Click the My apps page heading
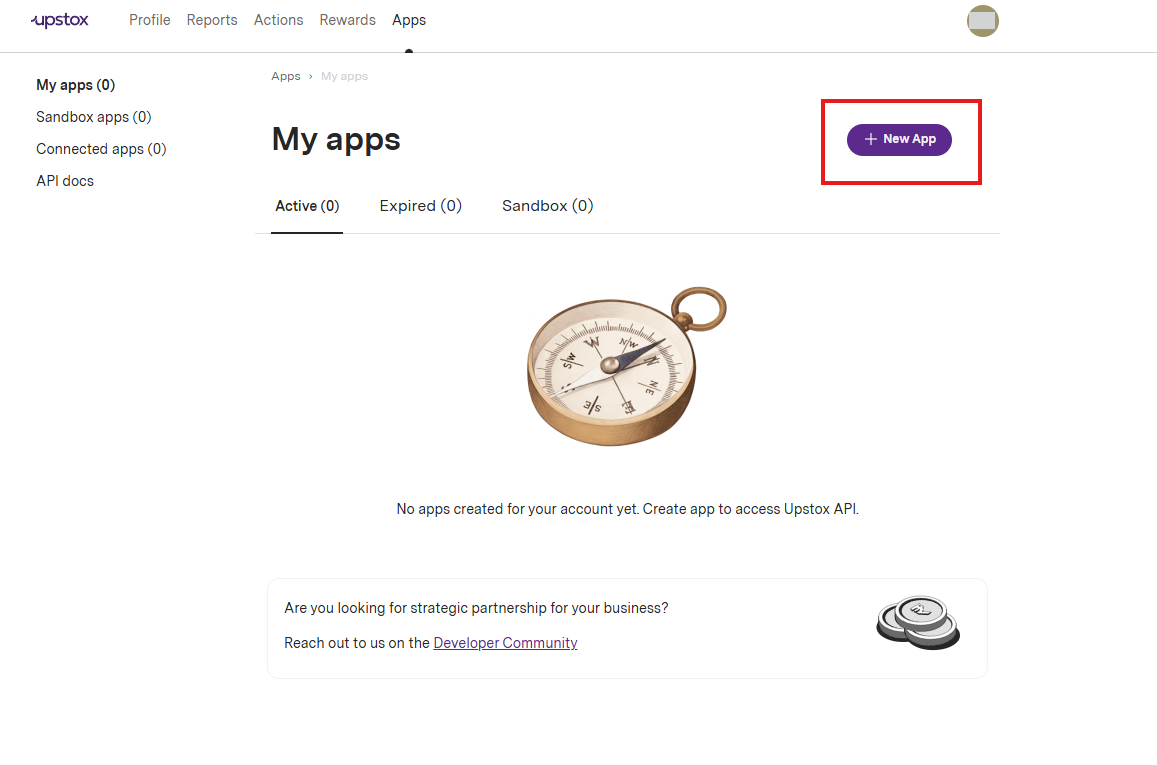 pyautogui.click(x=336, y=139)
